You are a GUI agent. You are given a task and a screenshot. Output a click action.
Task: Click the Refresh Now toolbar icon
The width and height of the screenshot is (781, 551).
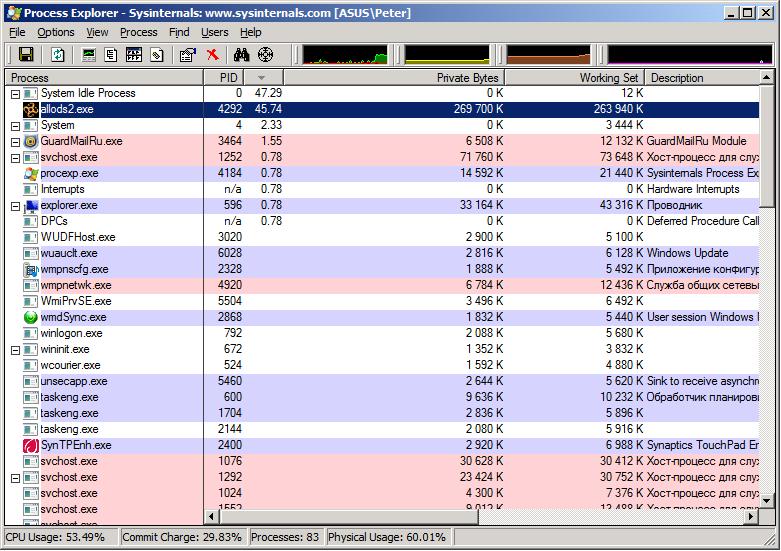point(57,54)
